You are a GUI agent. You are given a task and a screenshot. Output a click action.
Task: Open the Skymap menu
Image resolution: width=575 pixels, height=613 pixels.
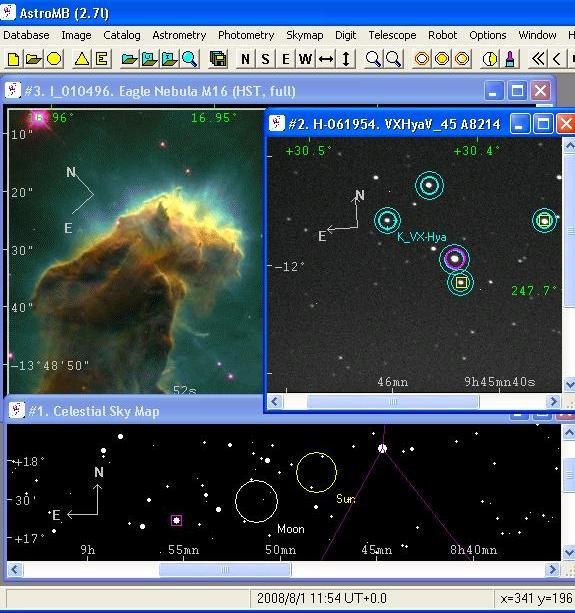(x=305, y=35)
